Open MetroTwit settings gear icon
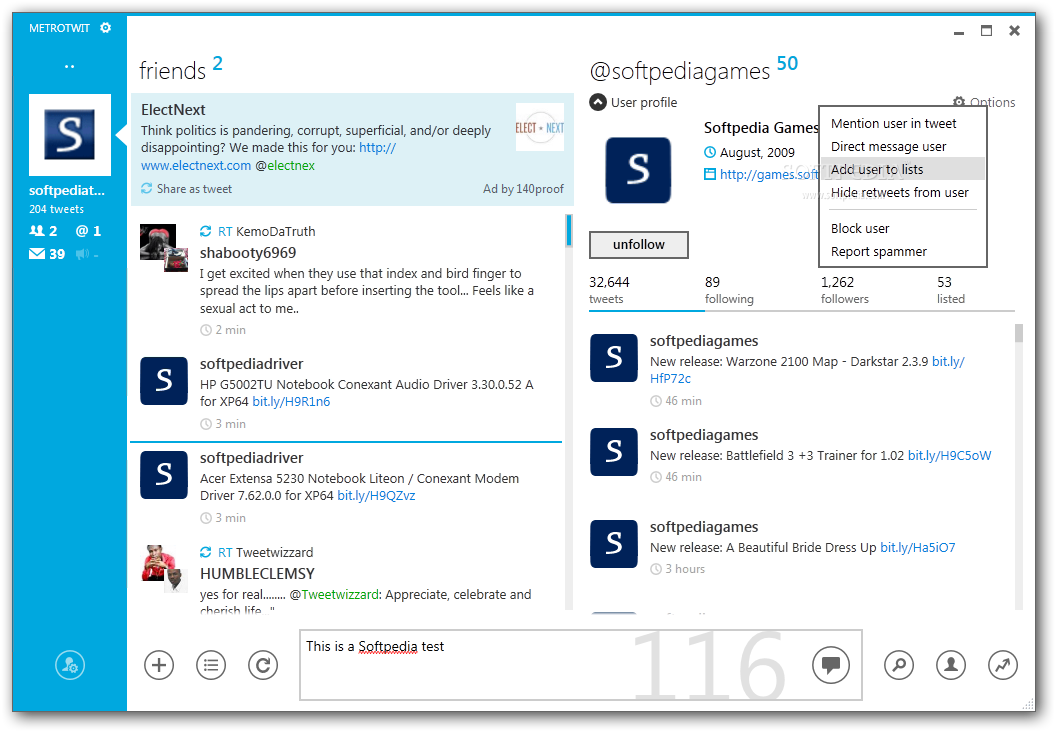This screenshot has width=1056, height=732. [106, 28]
